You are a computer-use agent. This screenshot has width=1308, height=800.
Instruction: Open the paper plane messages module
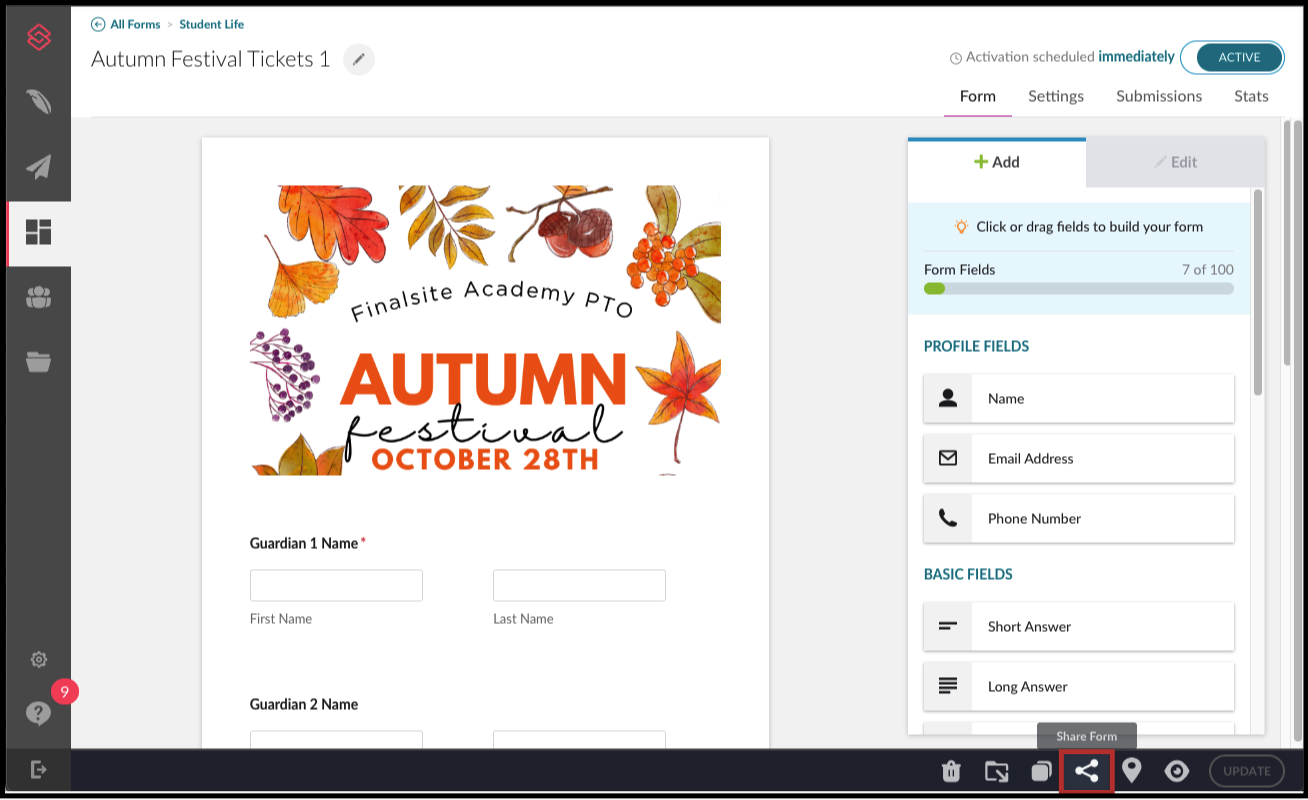[x=39, y=167]
